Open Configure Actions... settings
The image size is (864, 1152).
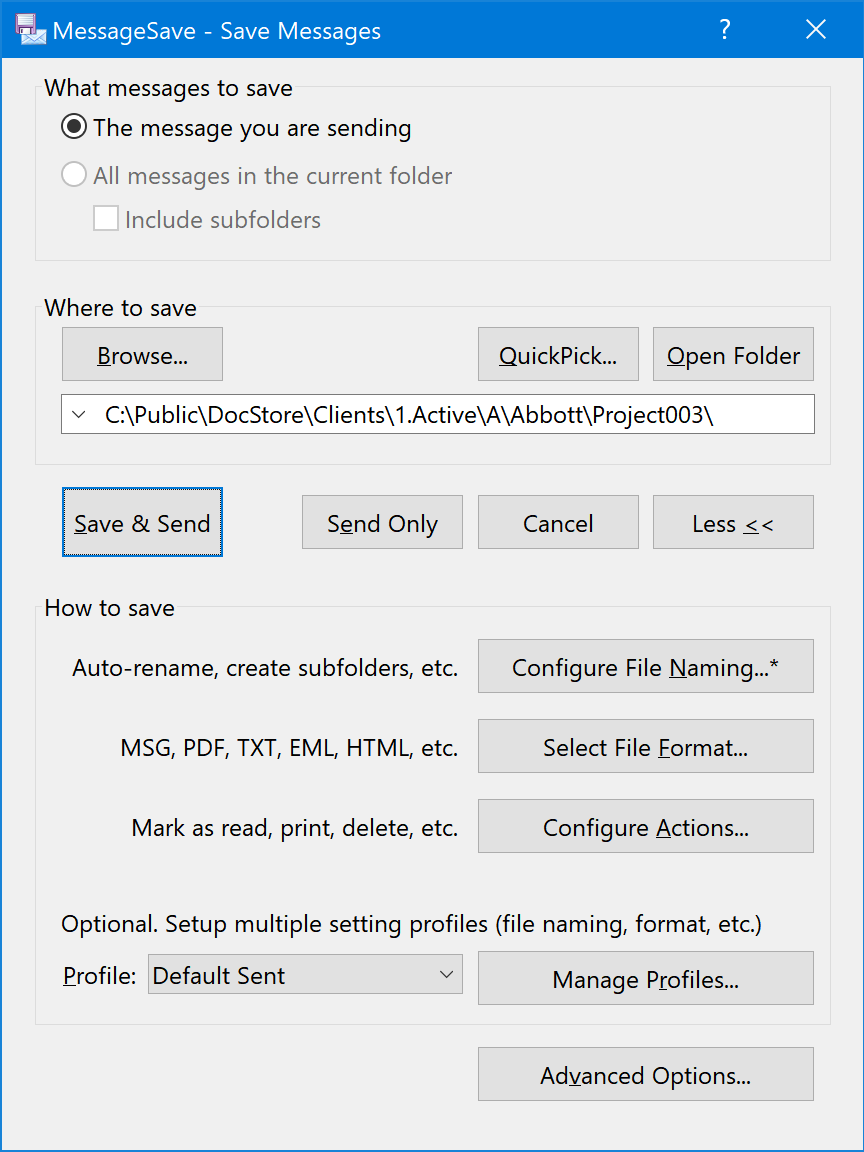[x=646, y=827]
